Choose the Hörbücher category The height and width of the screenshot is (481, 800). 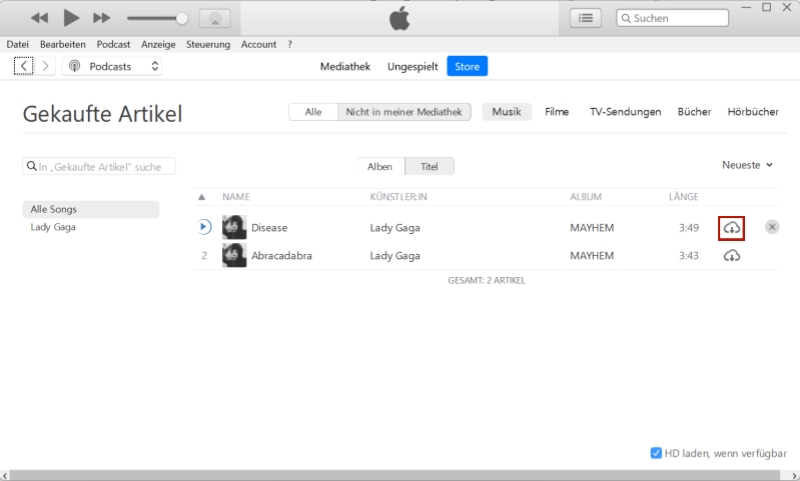point(753,112)
